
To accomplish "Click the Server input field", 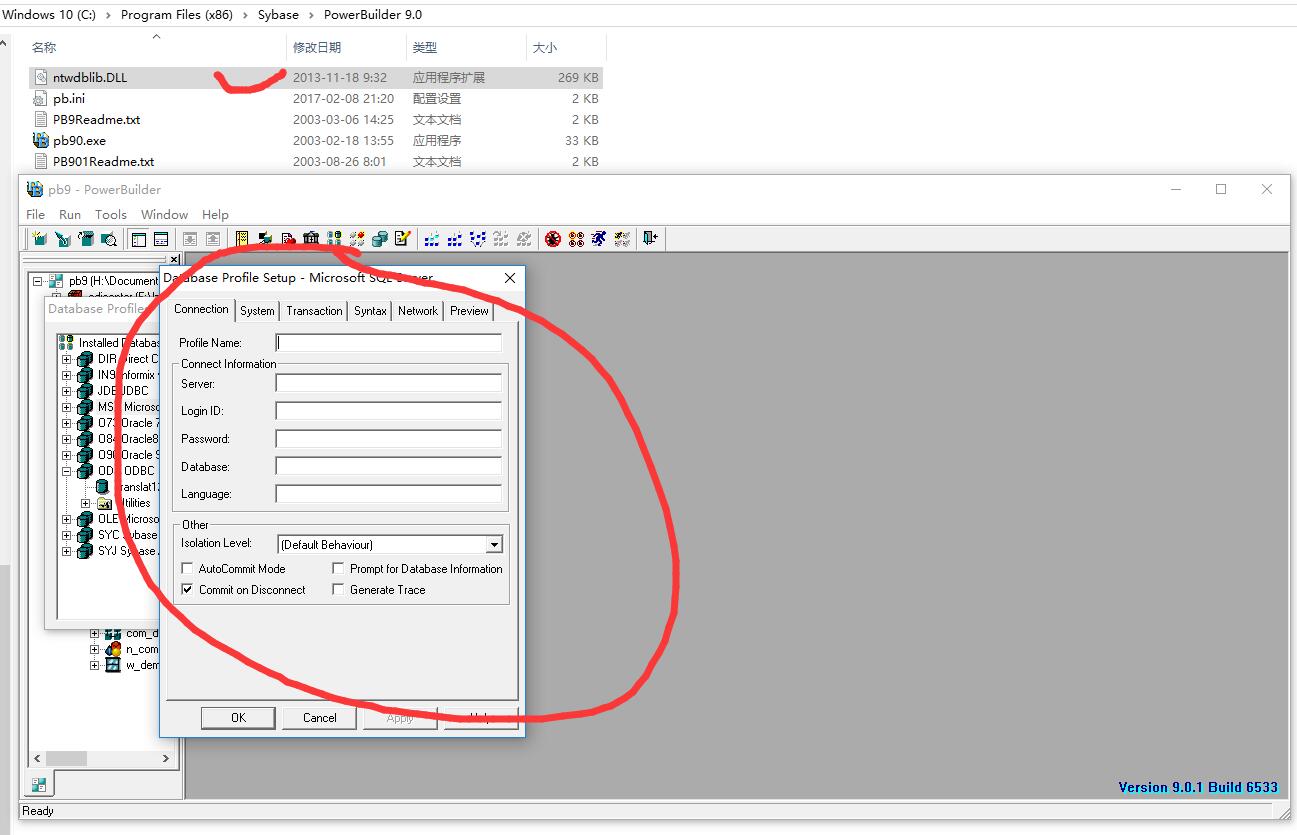I will pyautogui.click(x=389, y=383).
